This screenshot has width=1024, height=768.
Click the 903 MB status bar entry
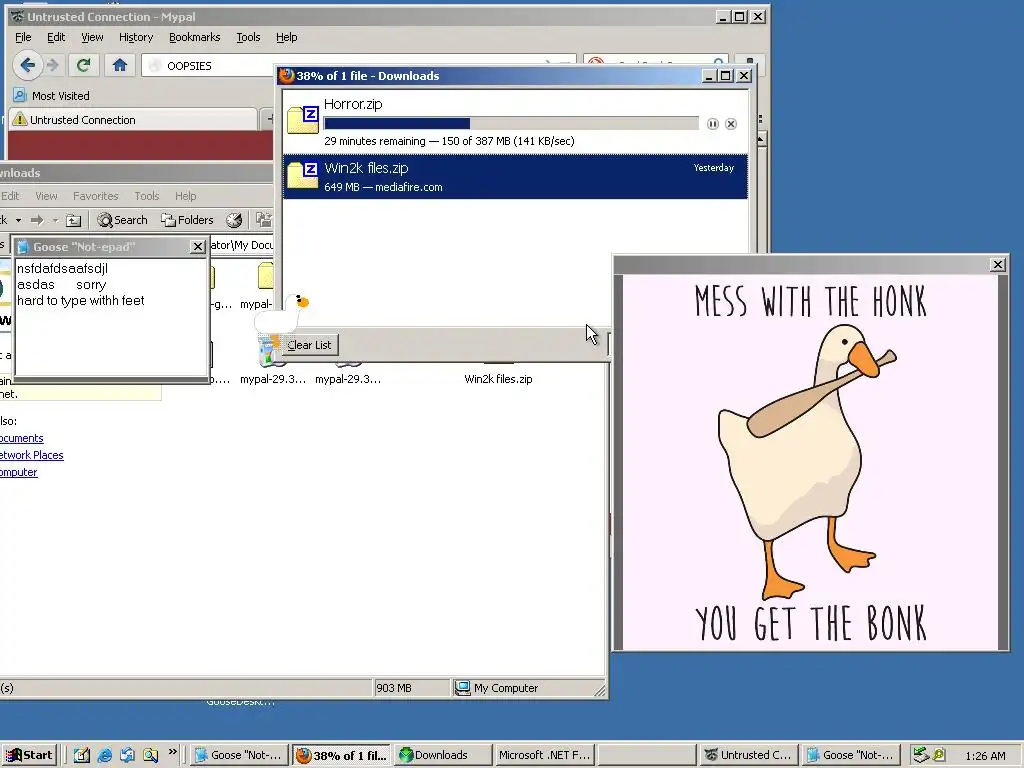coord(412,688)
